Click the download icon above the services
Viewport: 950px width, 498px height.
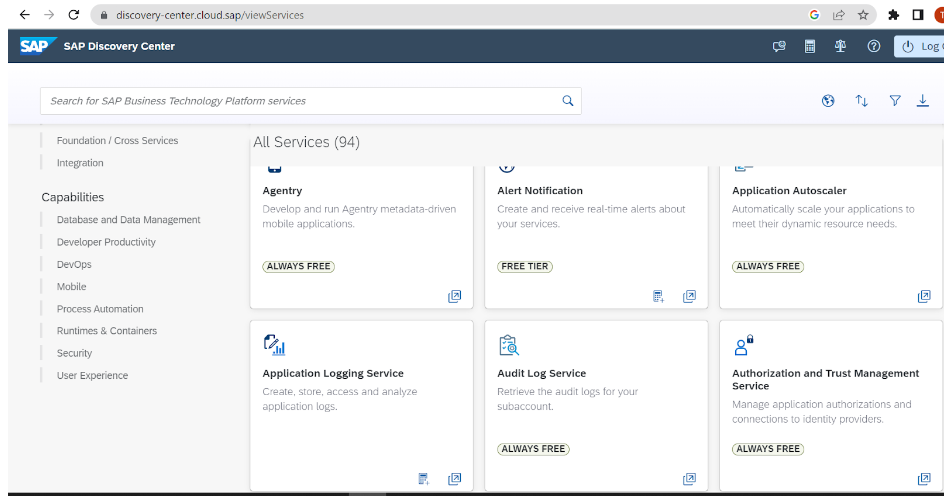[923, 101]
